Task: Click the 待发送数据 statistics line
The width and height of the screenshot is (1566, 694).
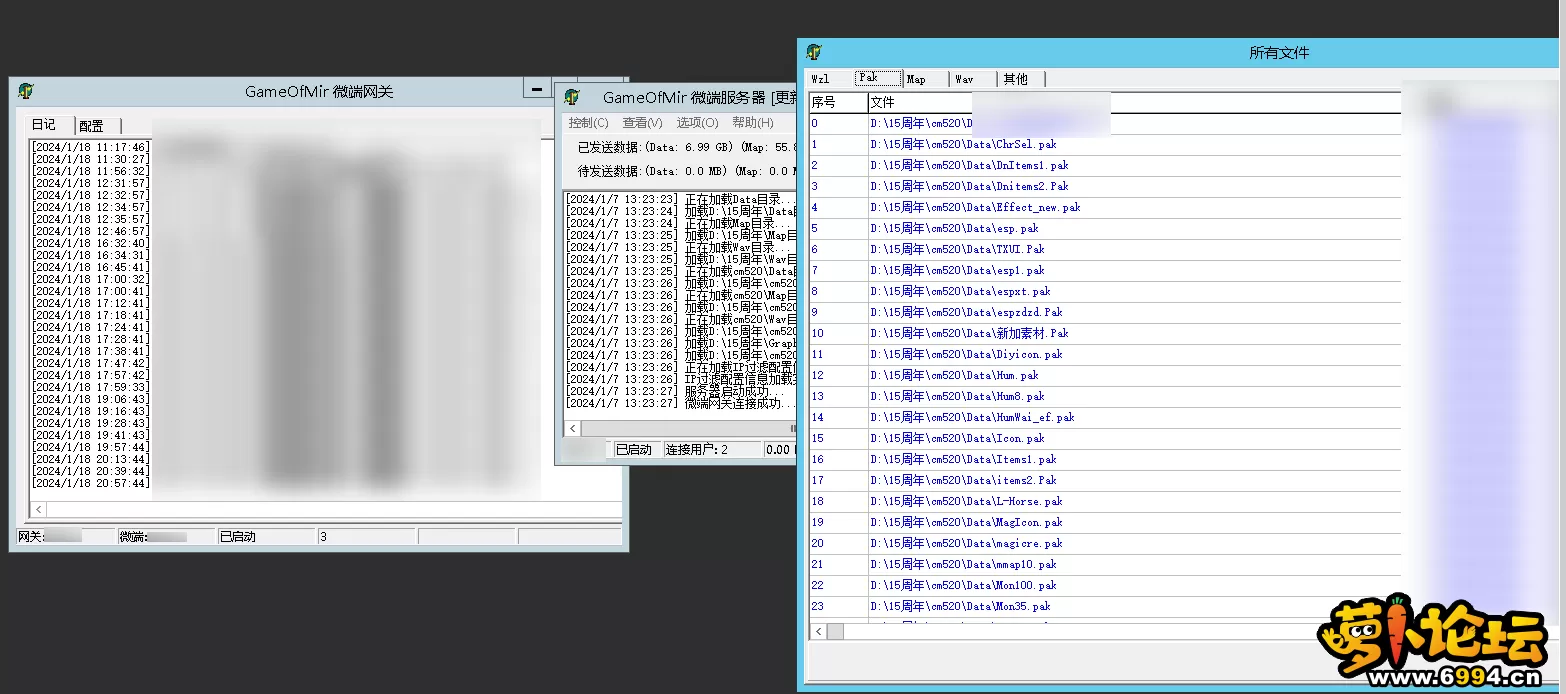Action: point(686,171)
